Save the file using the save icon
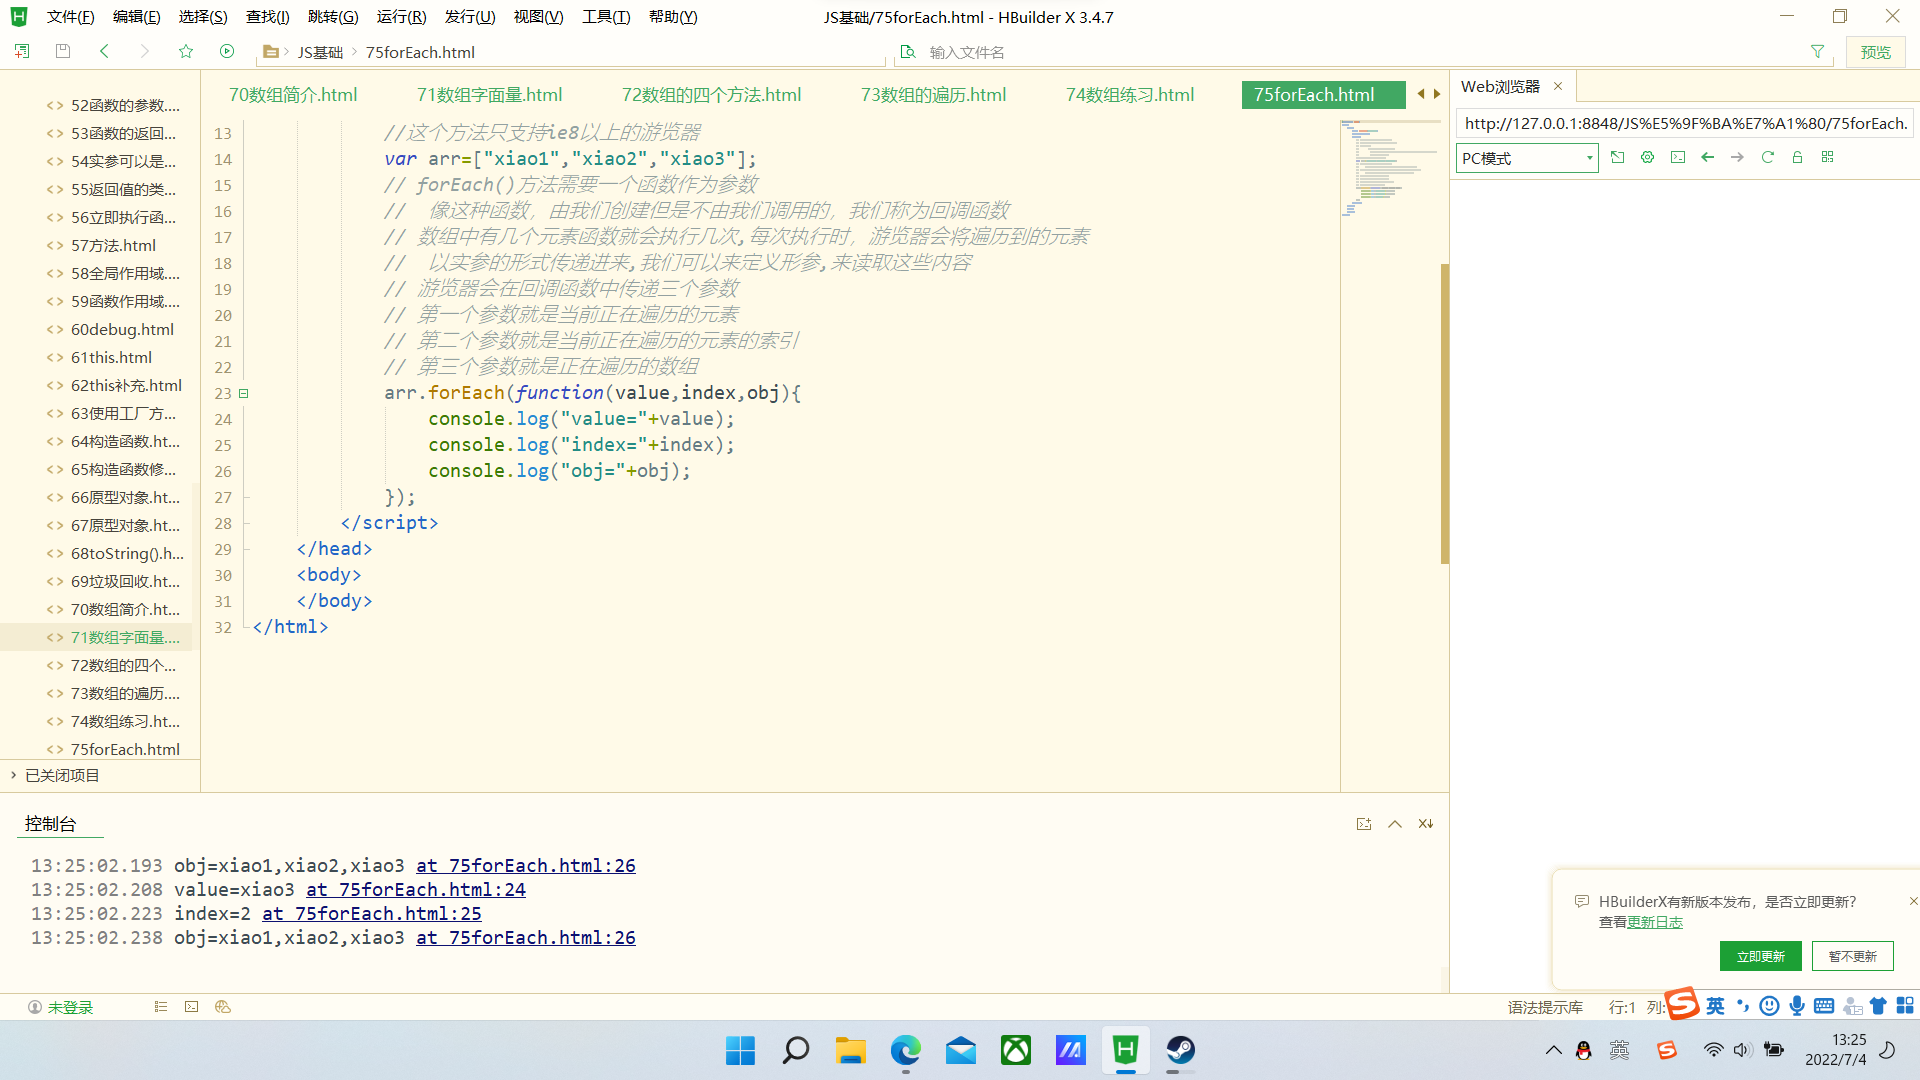The image size is (1920, 1080). (62, 51)
